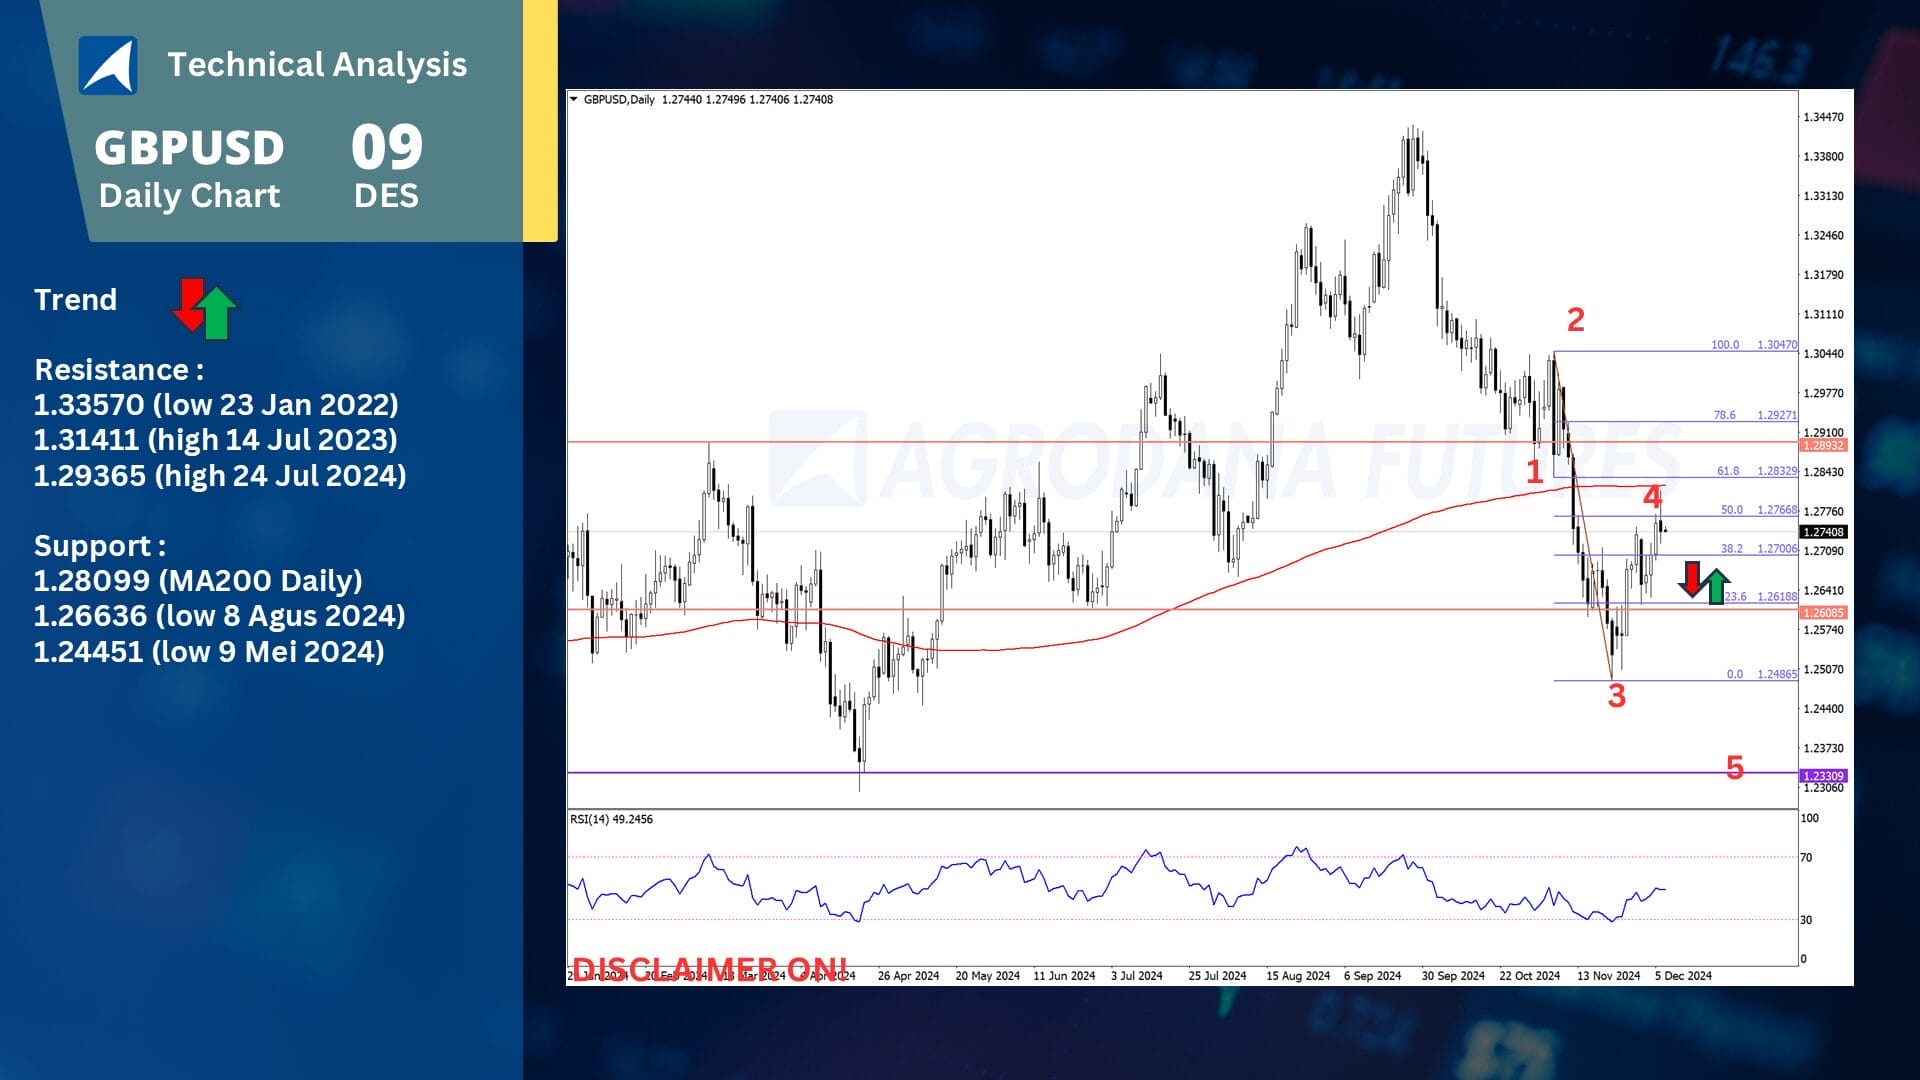Select the purple 1.23309 price level tag
This screenshot has height=1080, width=1920.
pyautogui.click(x=1823, y=776)
